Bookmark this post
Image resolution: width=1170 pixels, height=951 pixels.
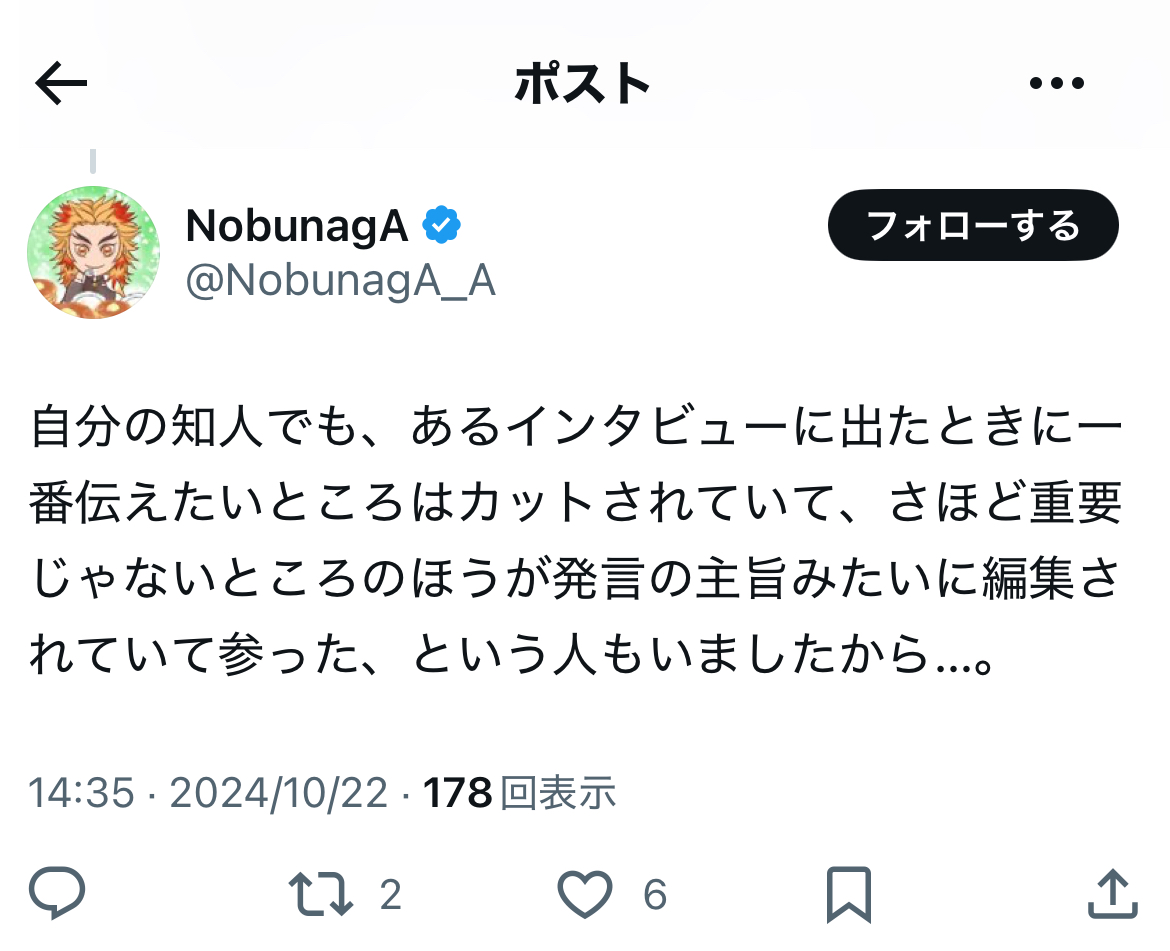tap(849, 894)
